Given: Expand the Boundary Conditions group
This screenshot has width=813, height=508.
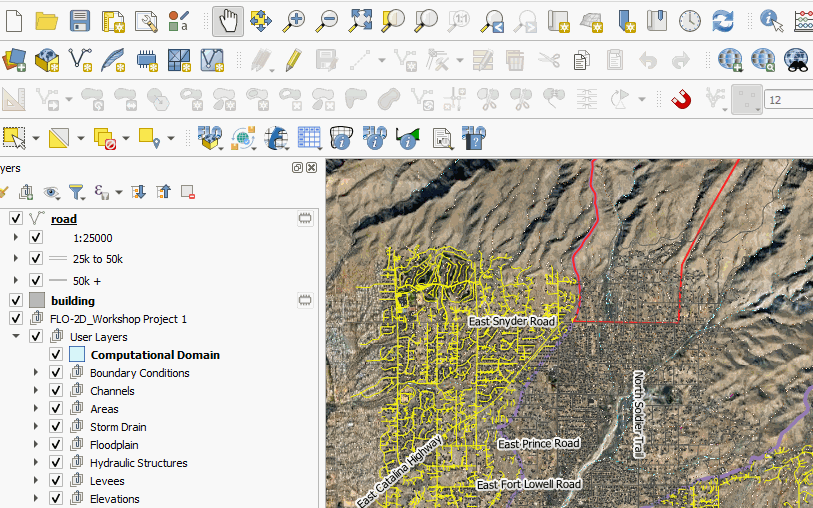Looking at the screenshot, I should pos(36,373).
